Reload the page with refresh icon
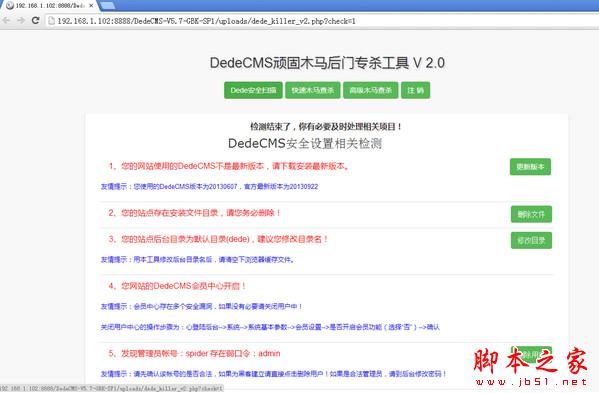The width and height of the screenshot is (599, 393). (35, 21)
